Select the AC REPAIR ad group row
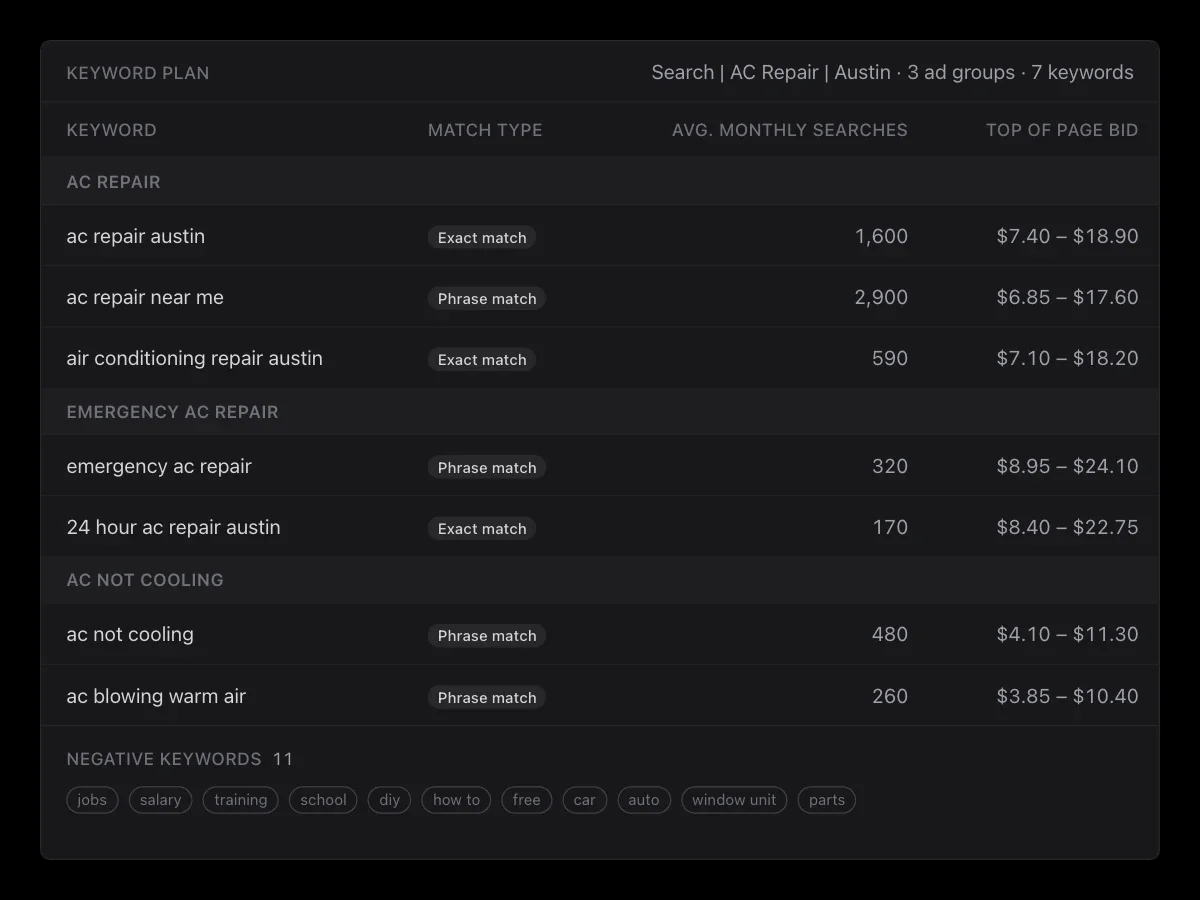This screenshot has height=900, width=1200. [600, 182]
